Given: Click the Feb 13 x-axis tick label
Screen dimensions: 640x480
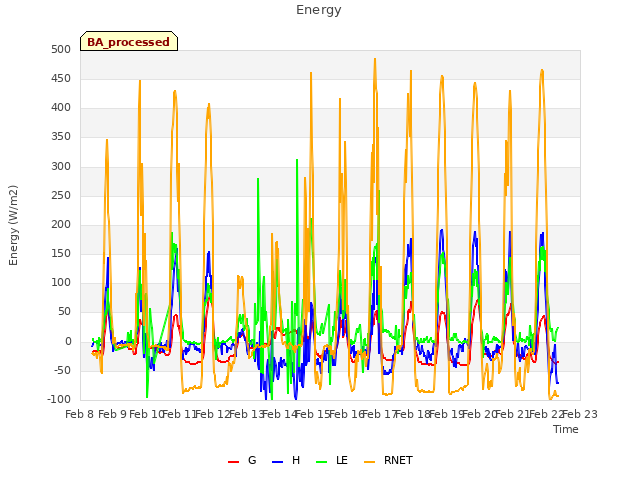Looking at the screenshot, I should (247, 414).
